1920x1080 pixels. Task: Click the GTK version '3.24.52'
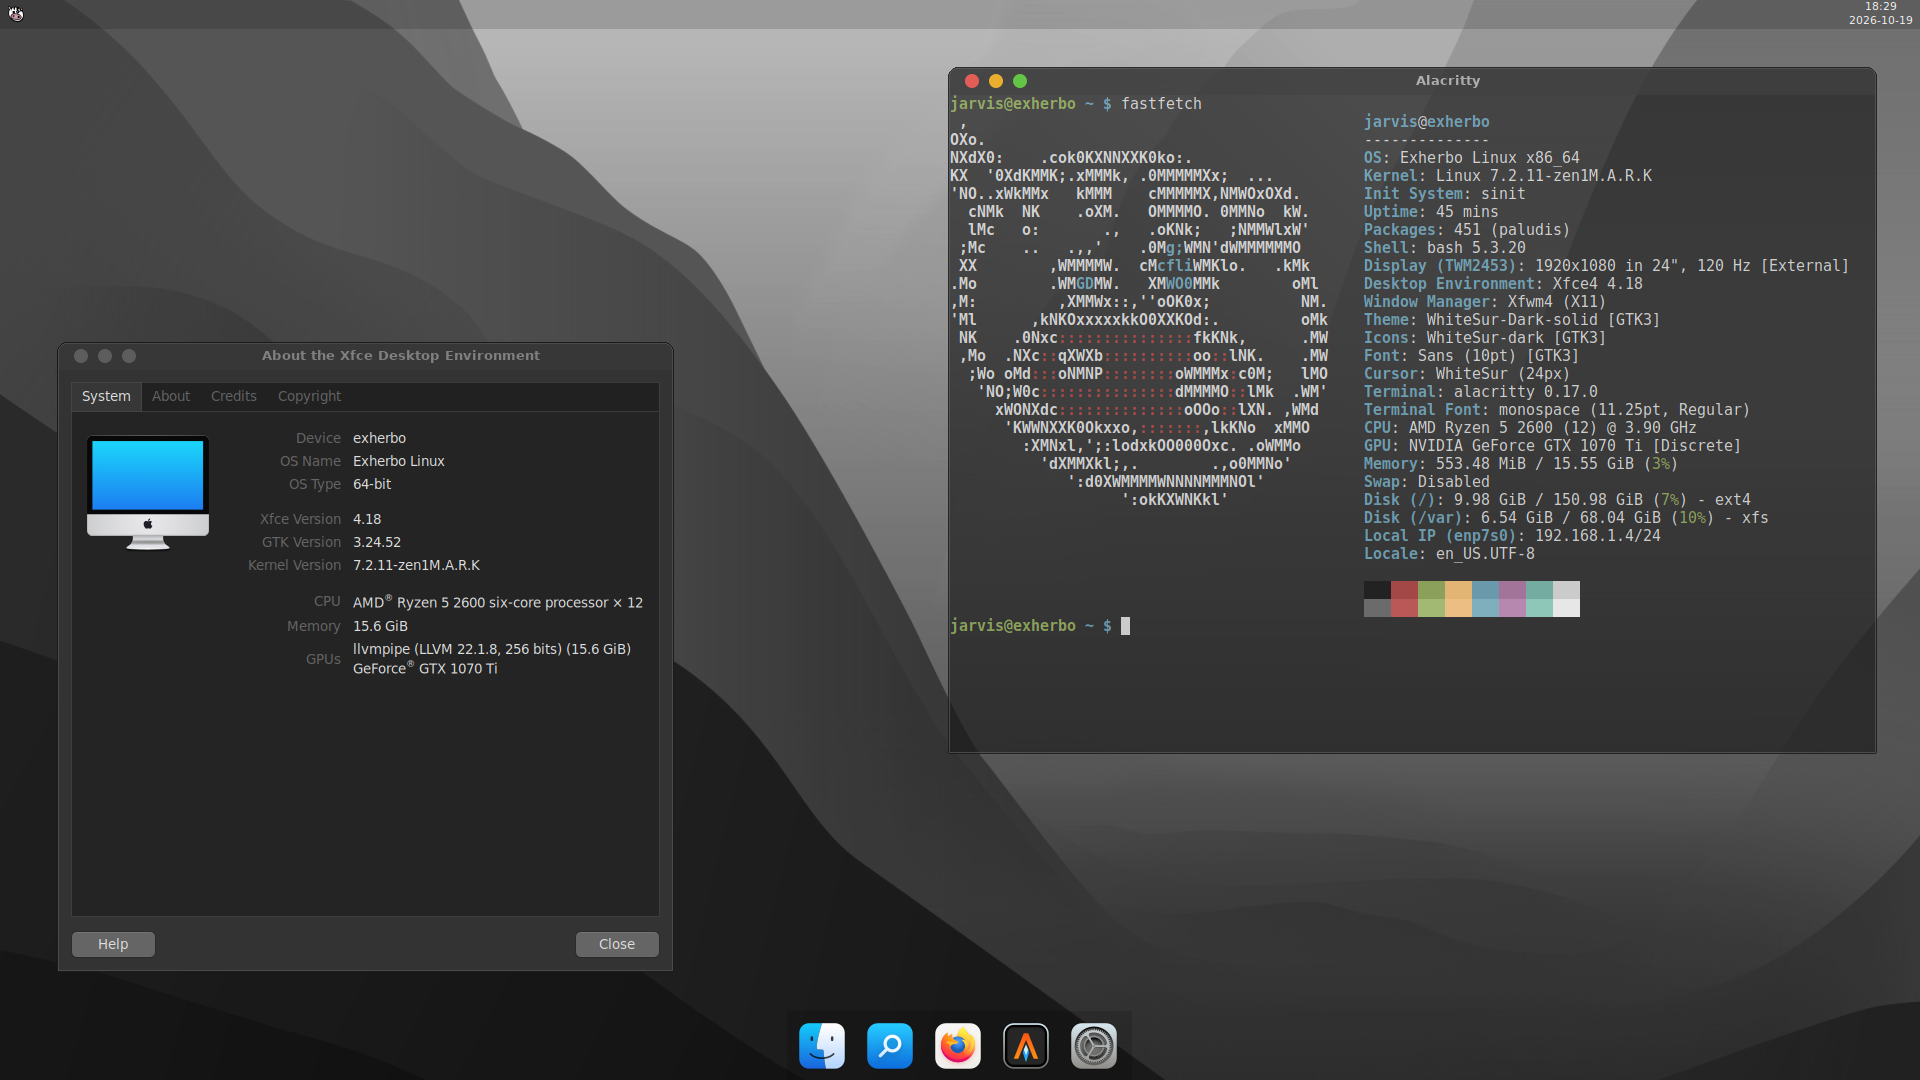tap(377, 542)
